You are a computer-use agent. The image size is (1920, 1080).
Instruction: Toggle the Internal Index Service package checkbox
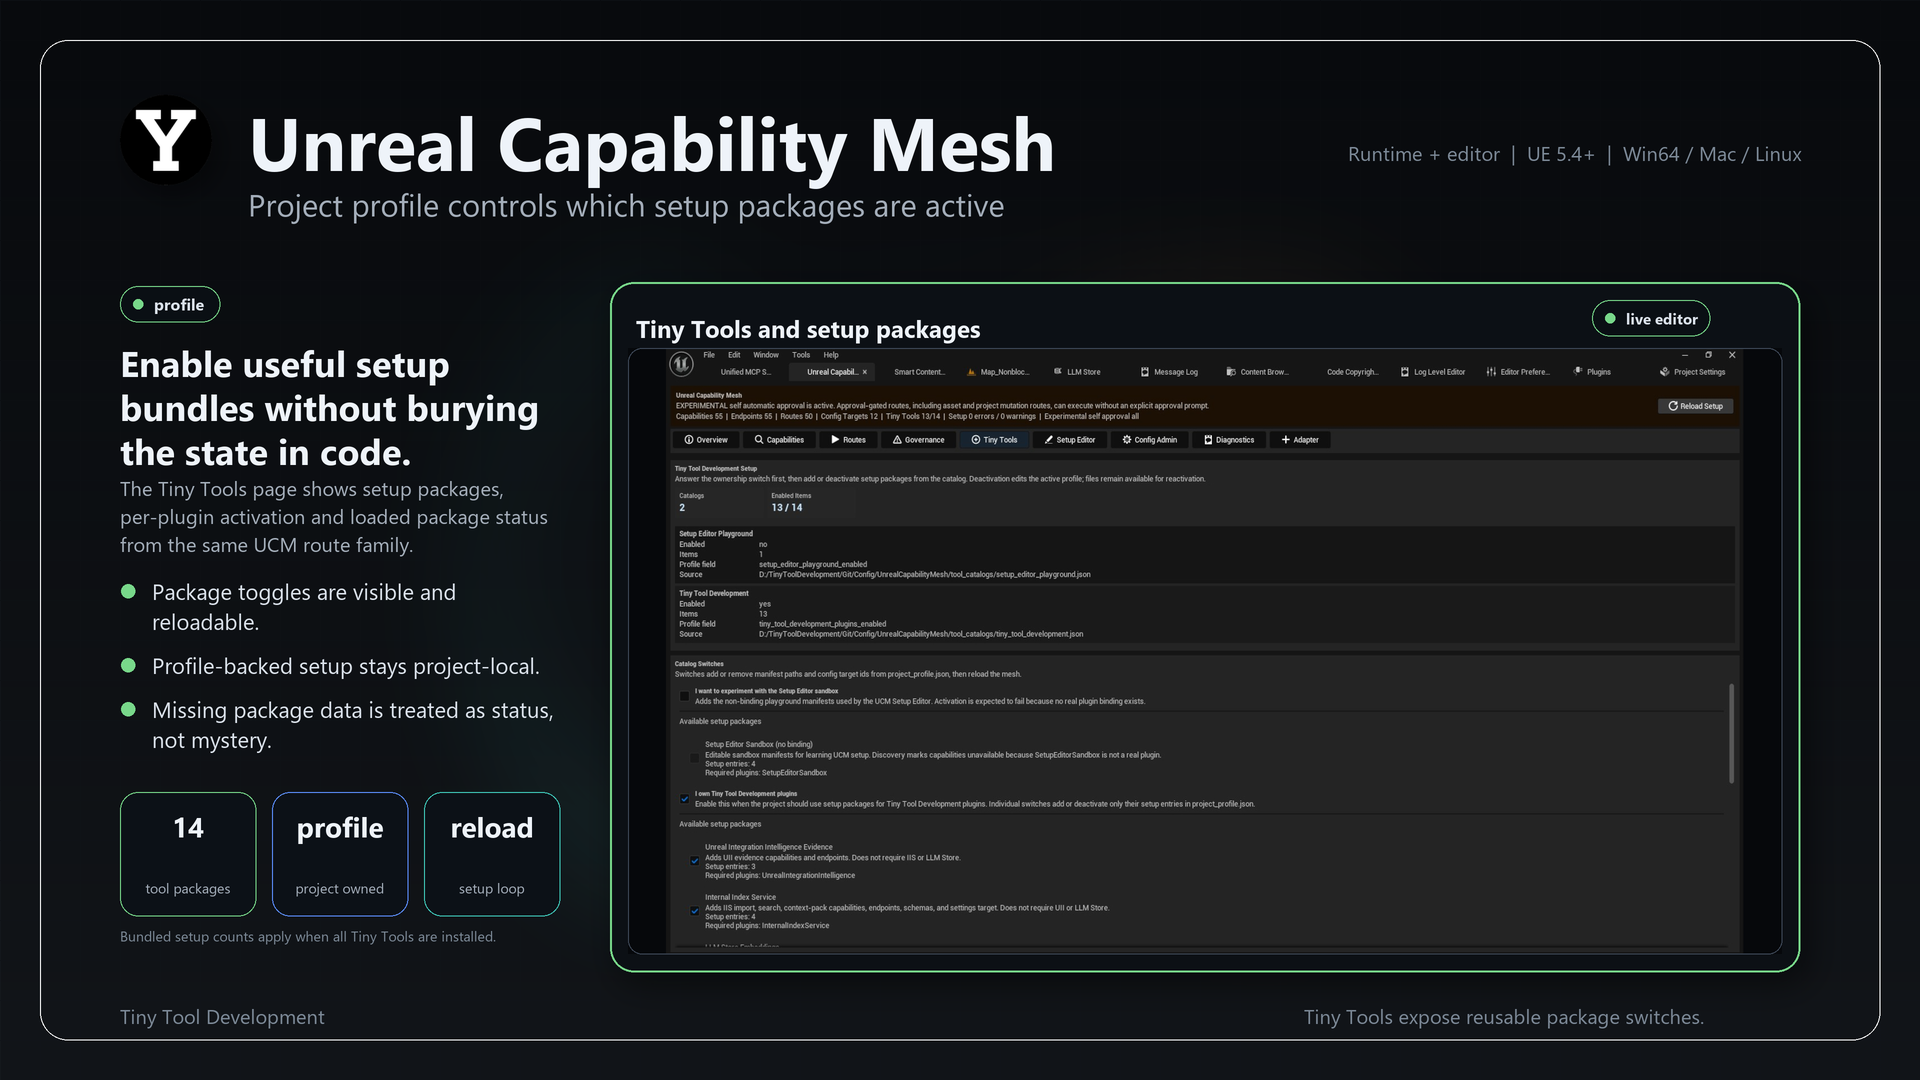click(695, 911)
